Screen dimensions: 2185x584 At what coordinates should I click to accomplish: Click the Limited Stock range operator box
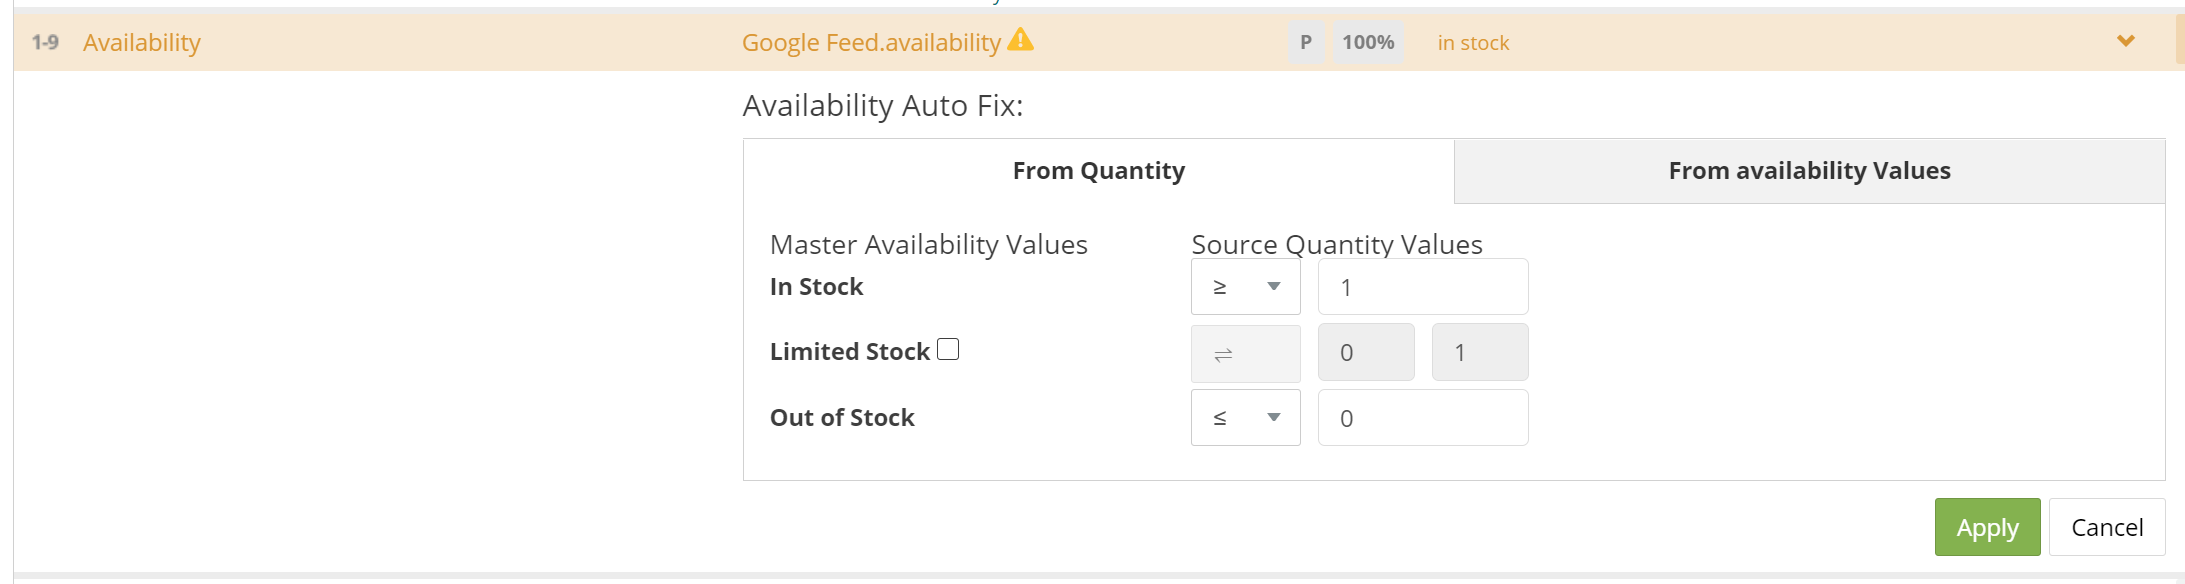pyautogui.click(x=1246, y=353)
